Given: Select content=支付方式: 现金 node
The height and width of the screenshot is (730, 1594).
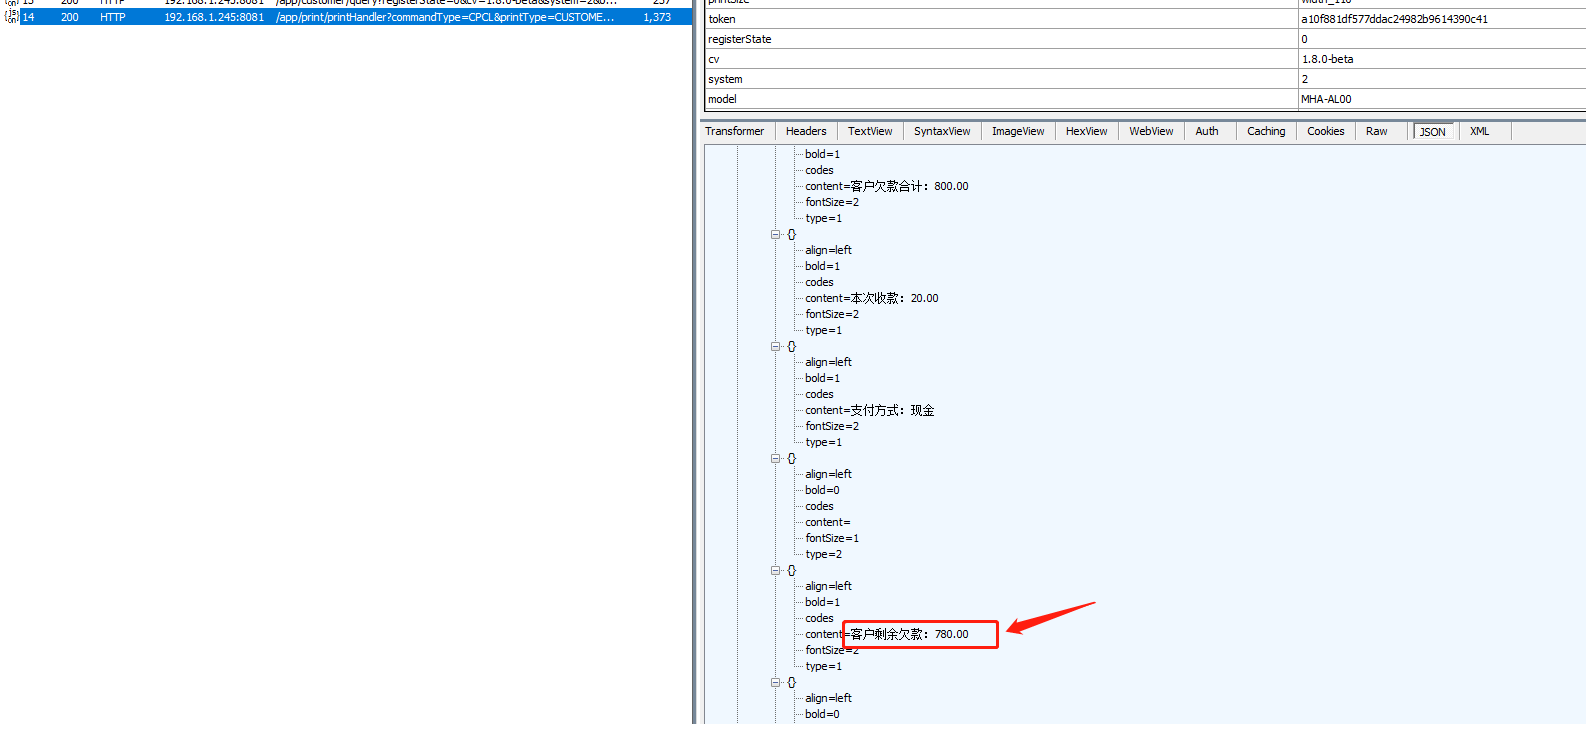Looking at the screenshot, I should [870, 410].
